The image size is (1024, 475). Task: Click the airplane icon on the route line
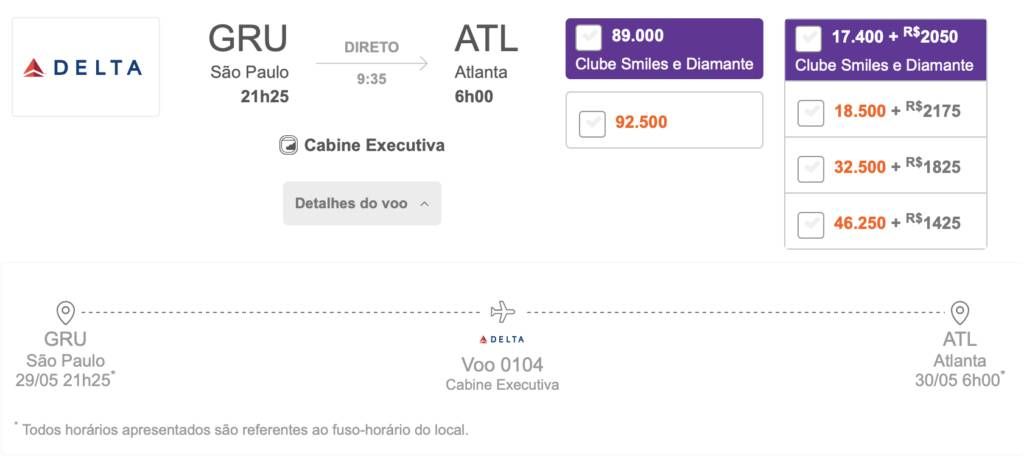click(502, 312)
